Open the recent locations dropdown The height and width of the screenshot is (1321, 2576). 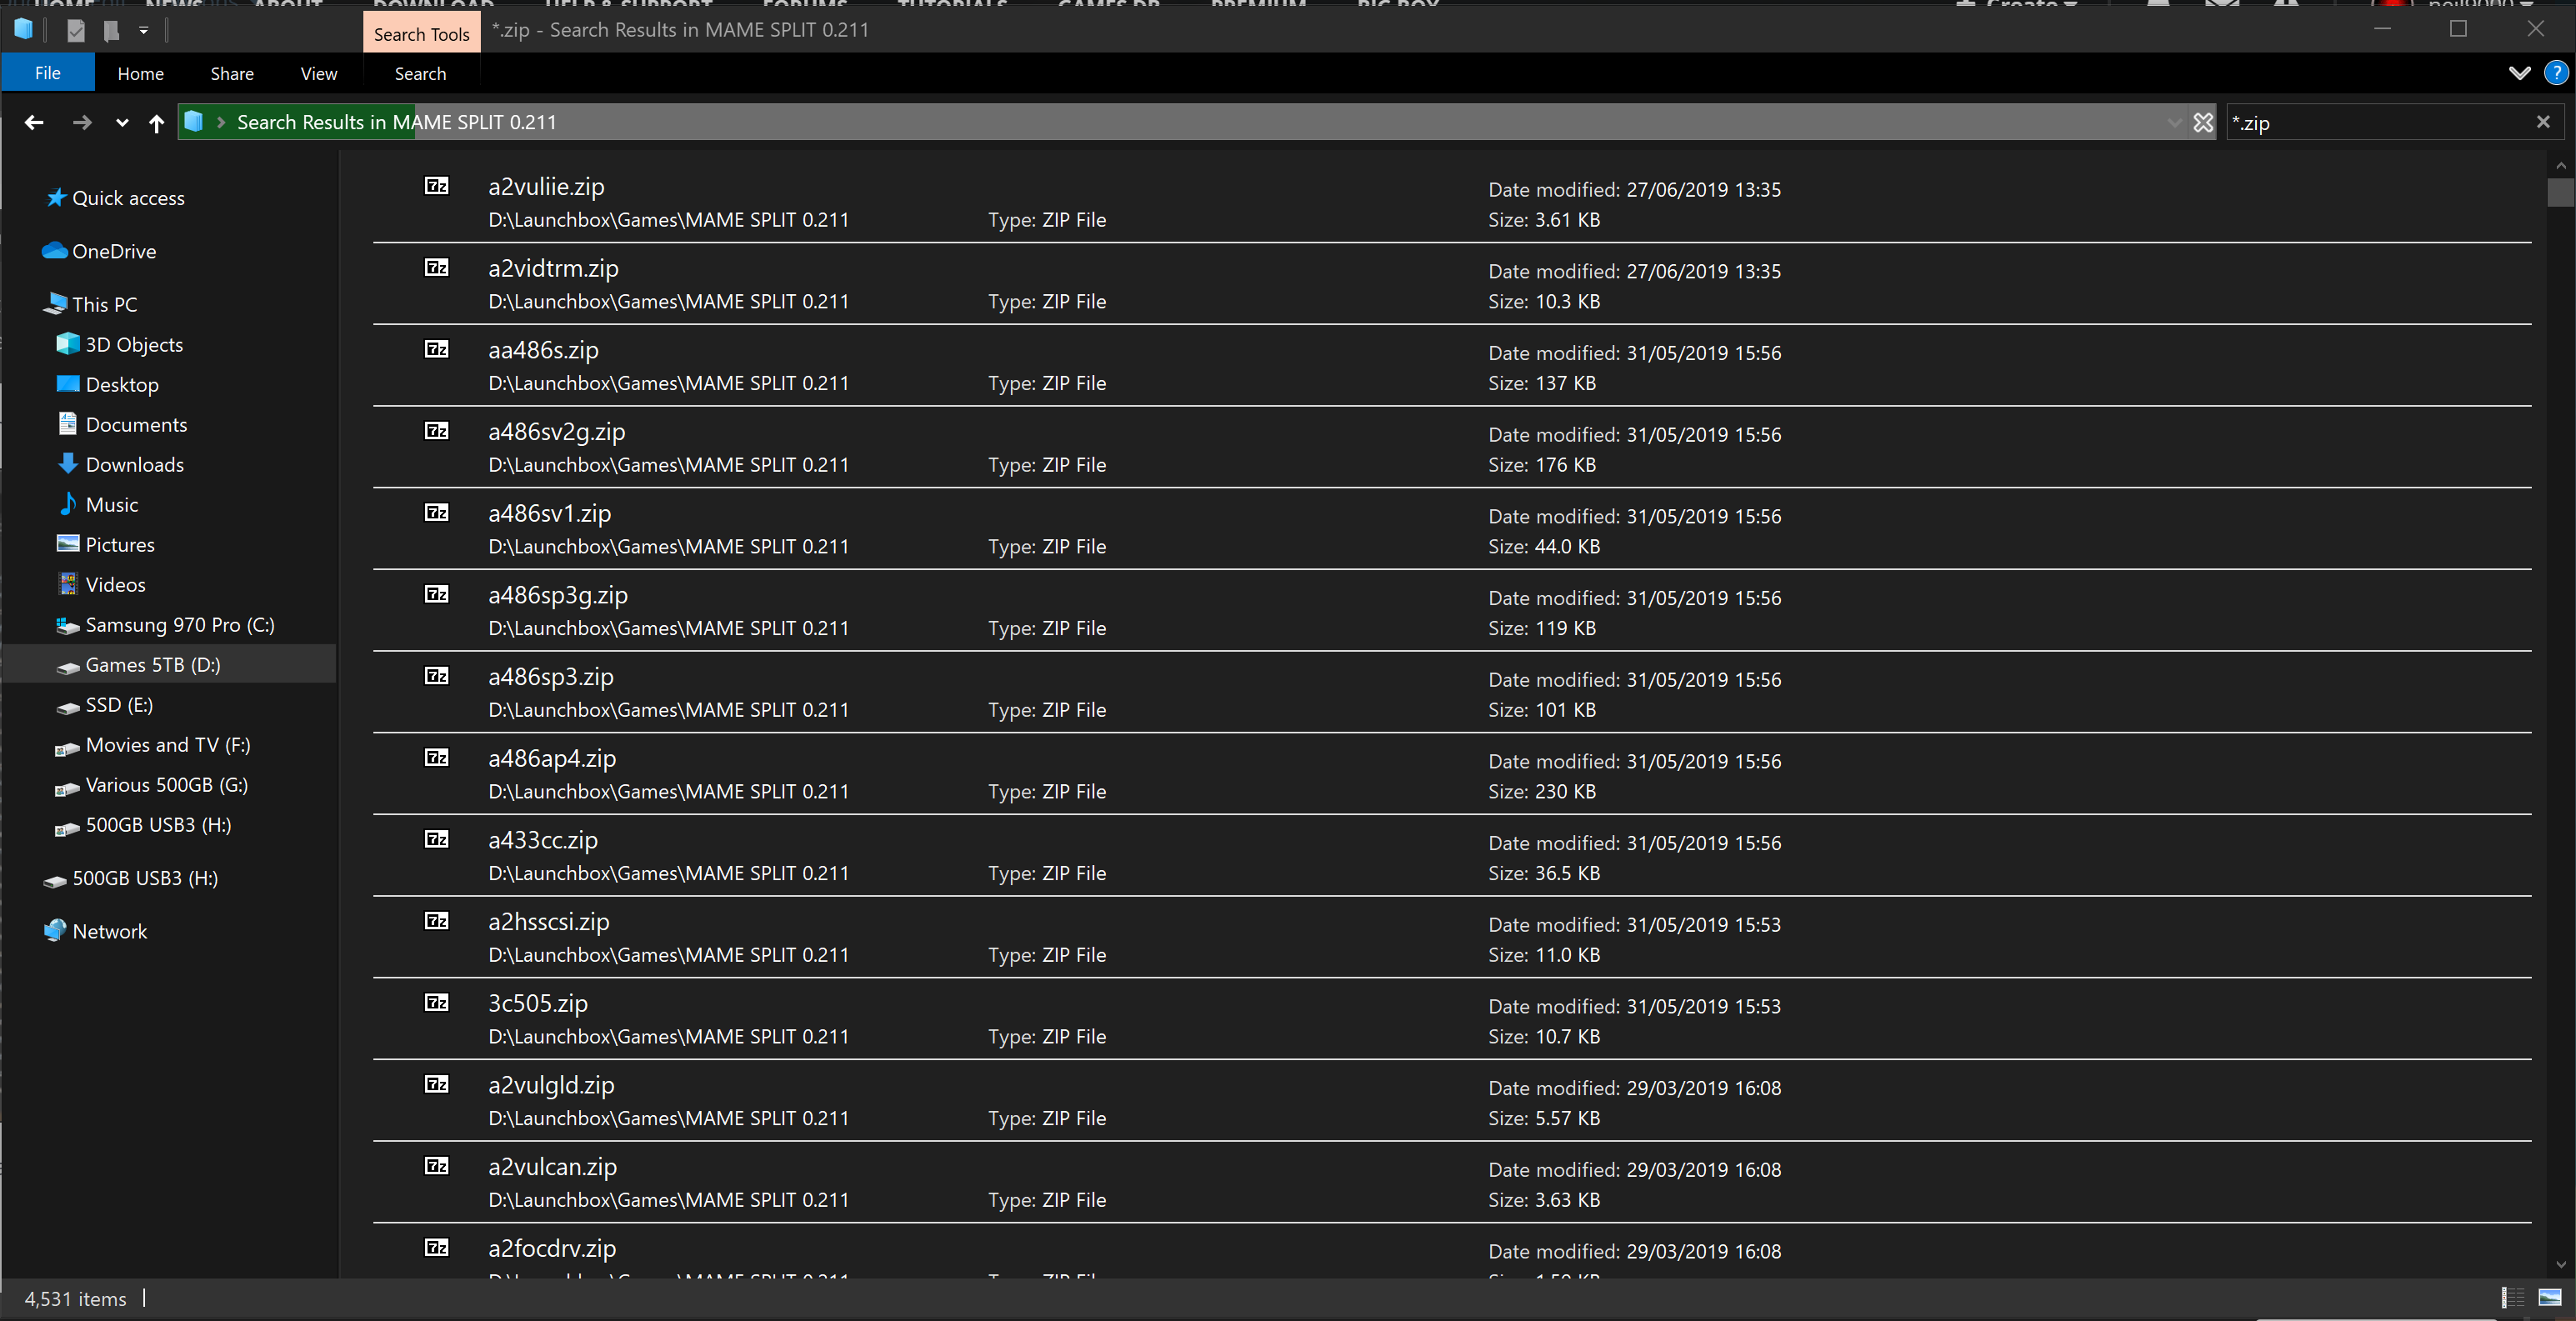click(x=122, y=123)
